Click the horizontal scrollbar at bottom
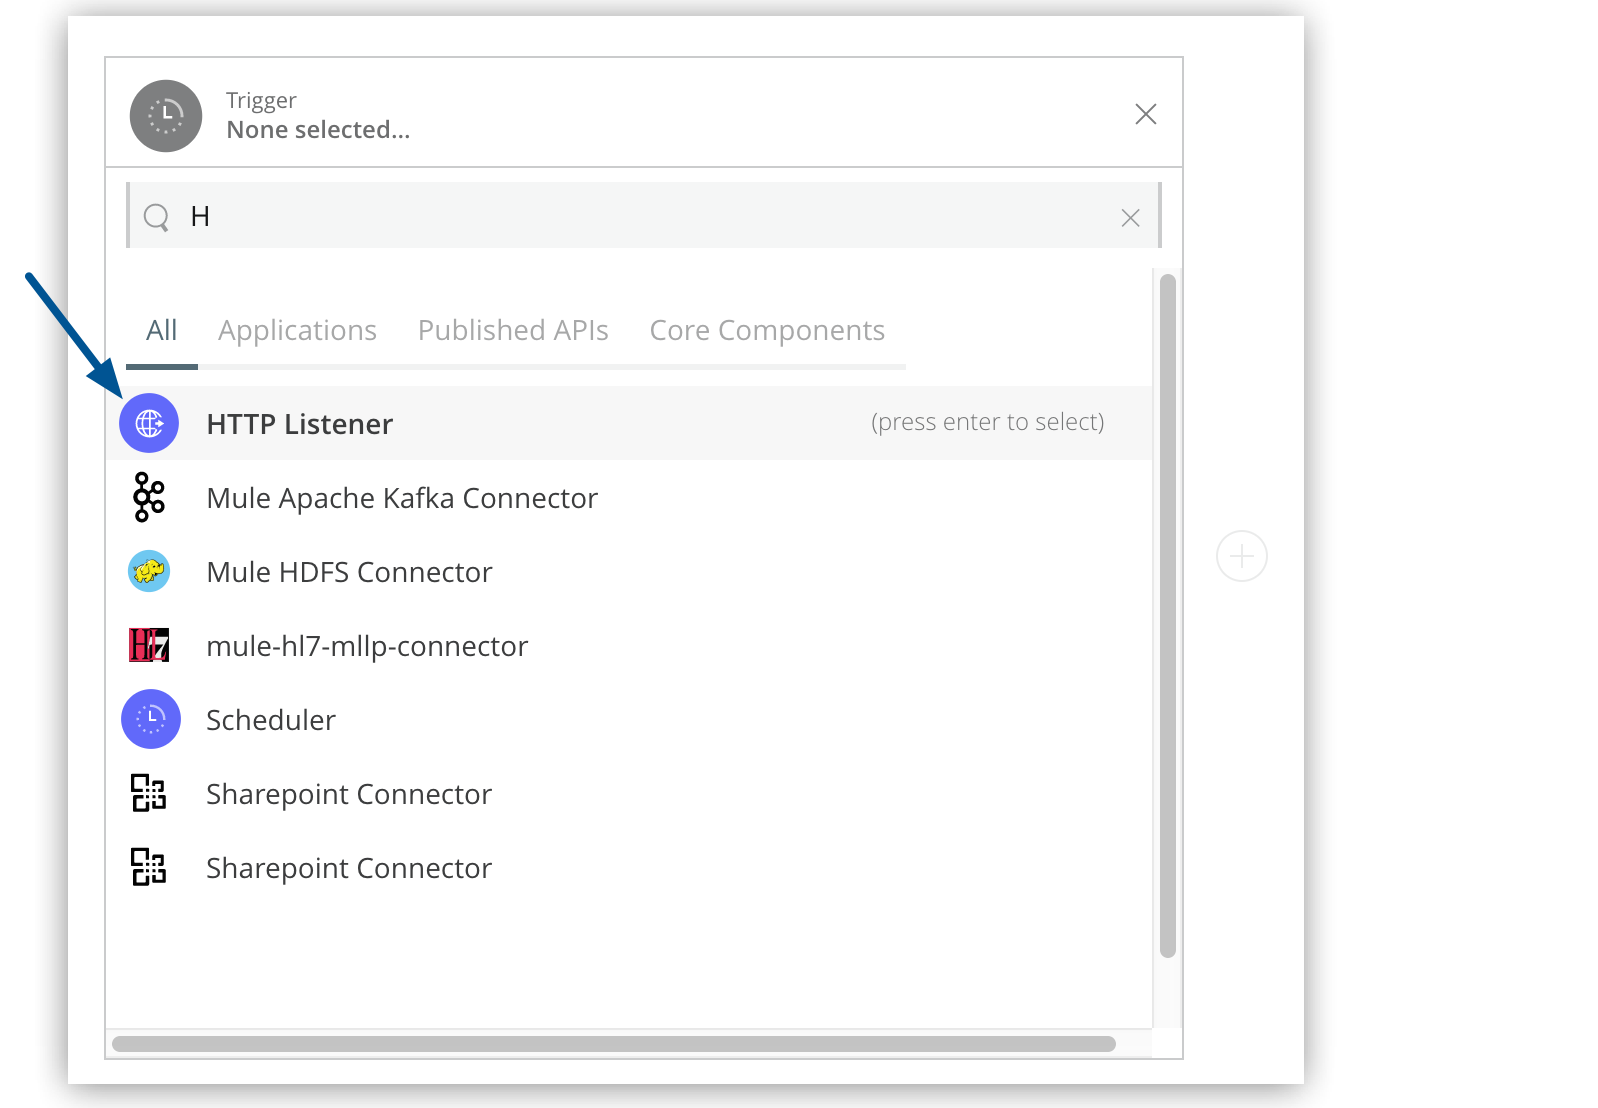 tap(613, 1044)
